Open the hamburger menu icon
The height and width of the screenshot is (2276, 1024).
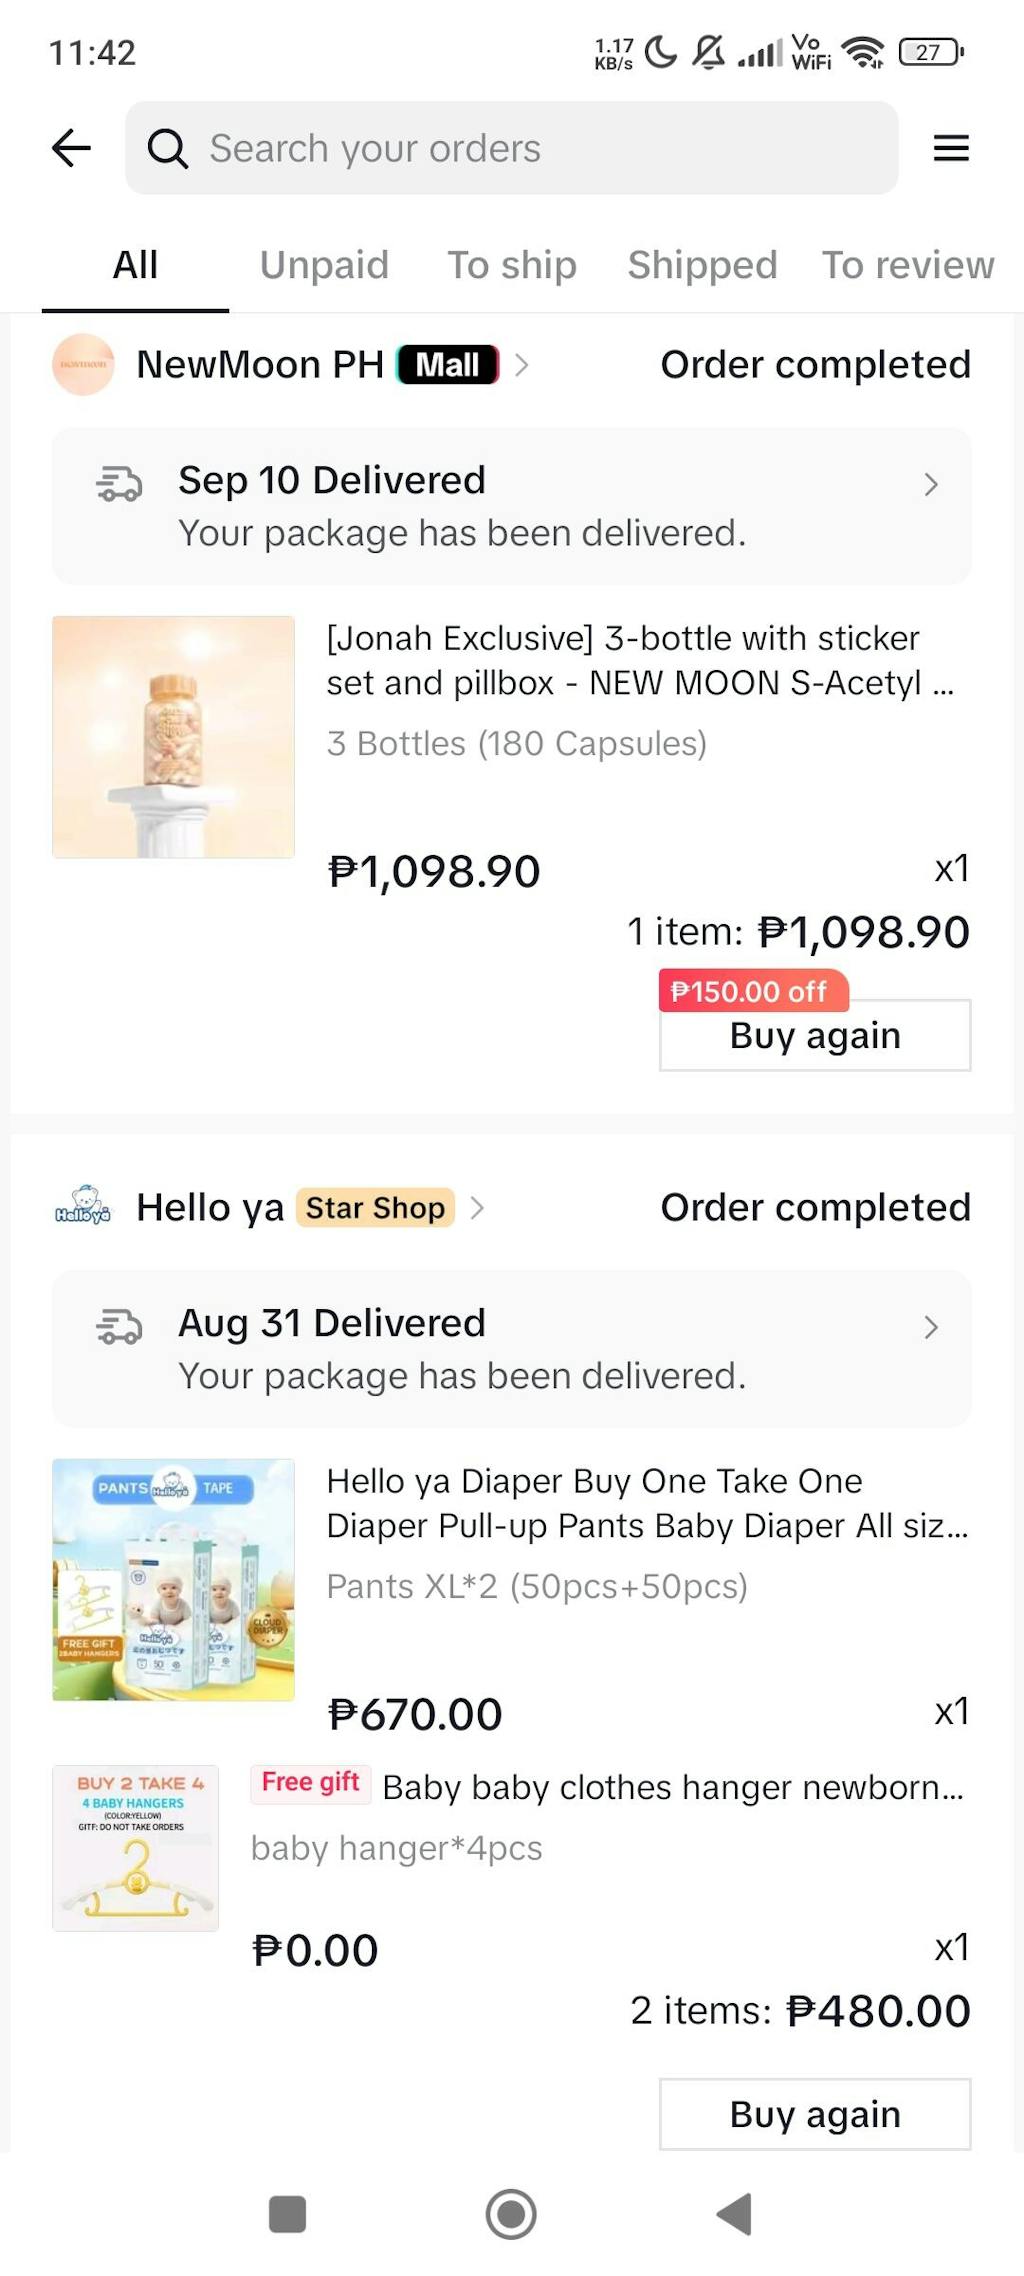click(950, 148)
